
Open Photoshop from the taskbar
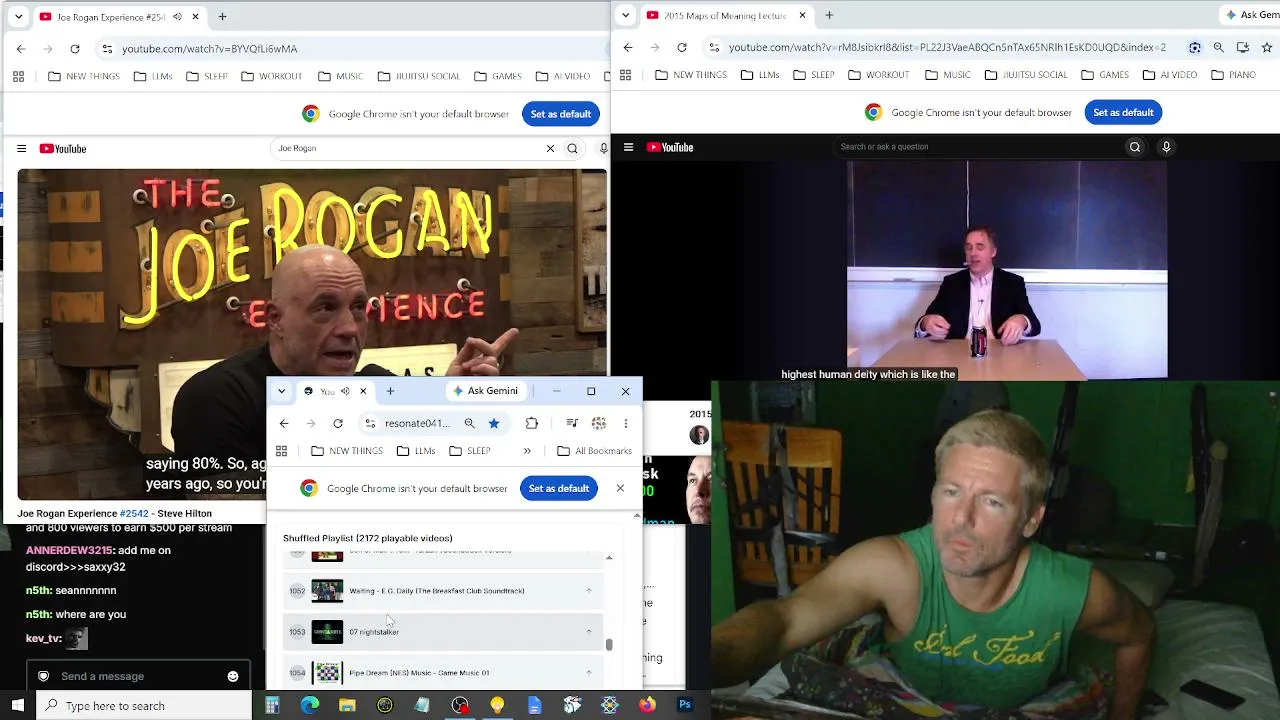685,705
